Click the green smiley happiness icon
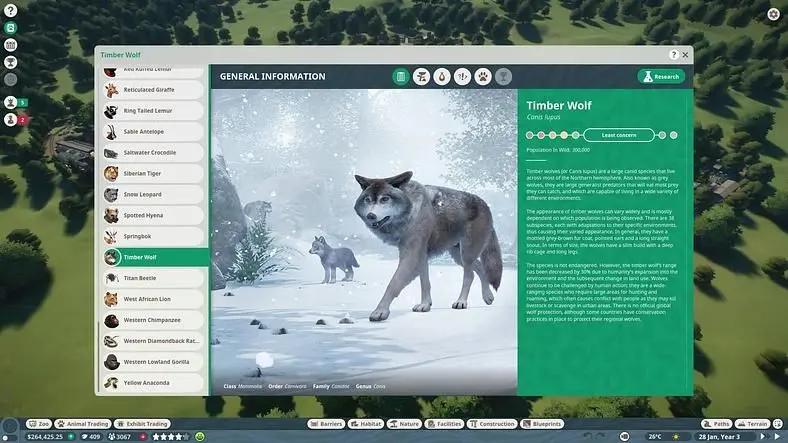The width and height of the screenshot is (788, 443). (200, 436)
